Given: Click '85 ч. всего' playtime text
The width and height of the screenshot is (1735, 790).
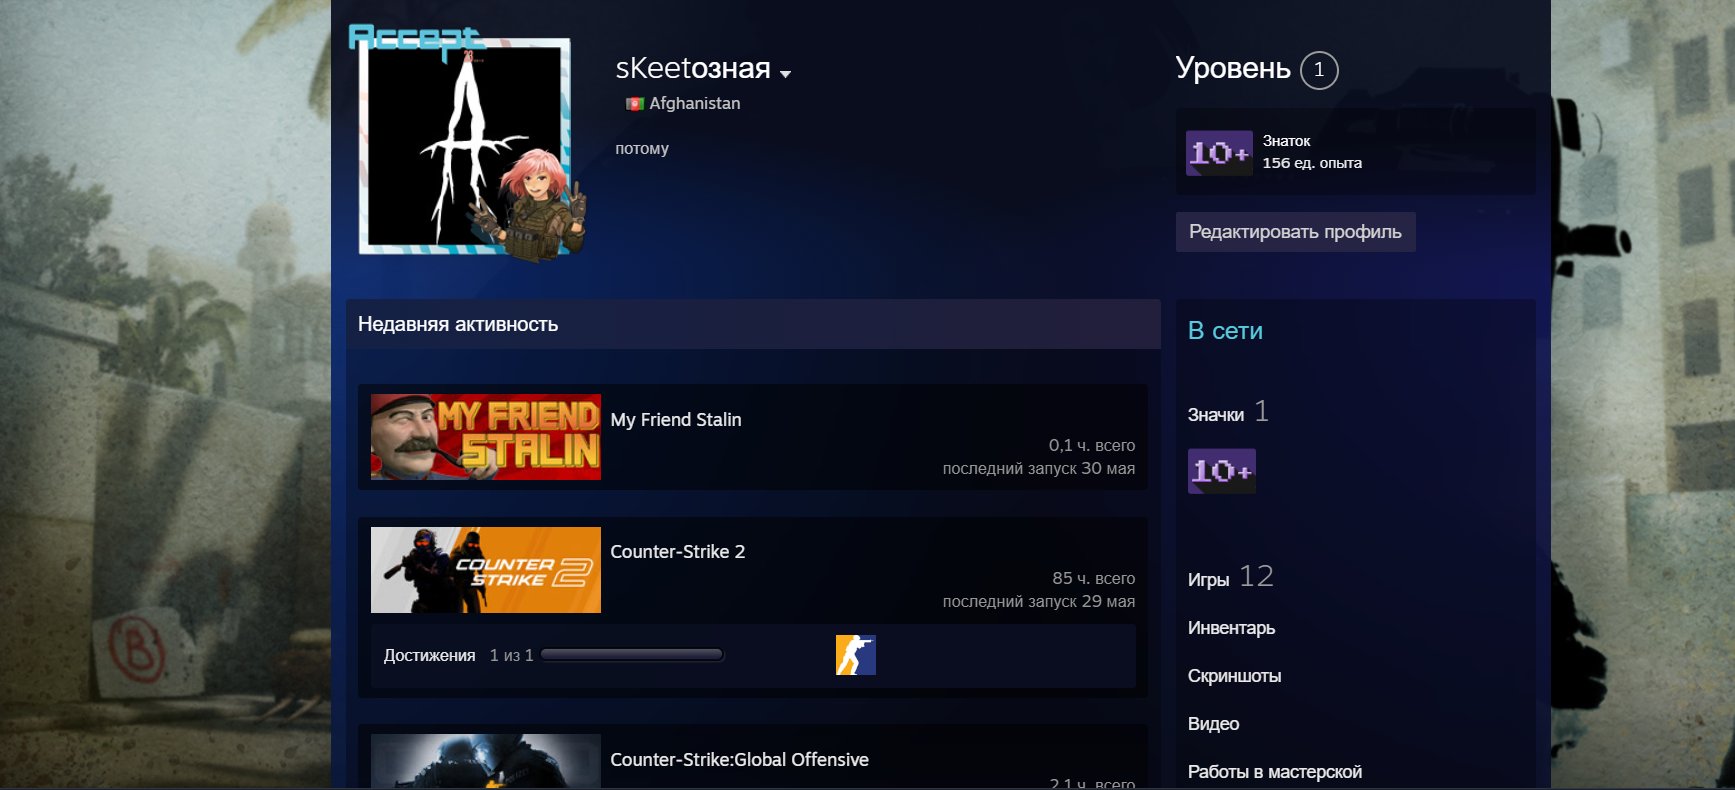Looking at the screenshot, I should (x=1093, y=578).
